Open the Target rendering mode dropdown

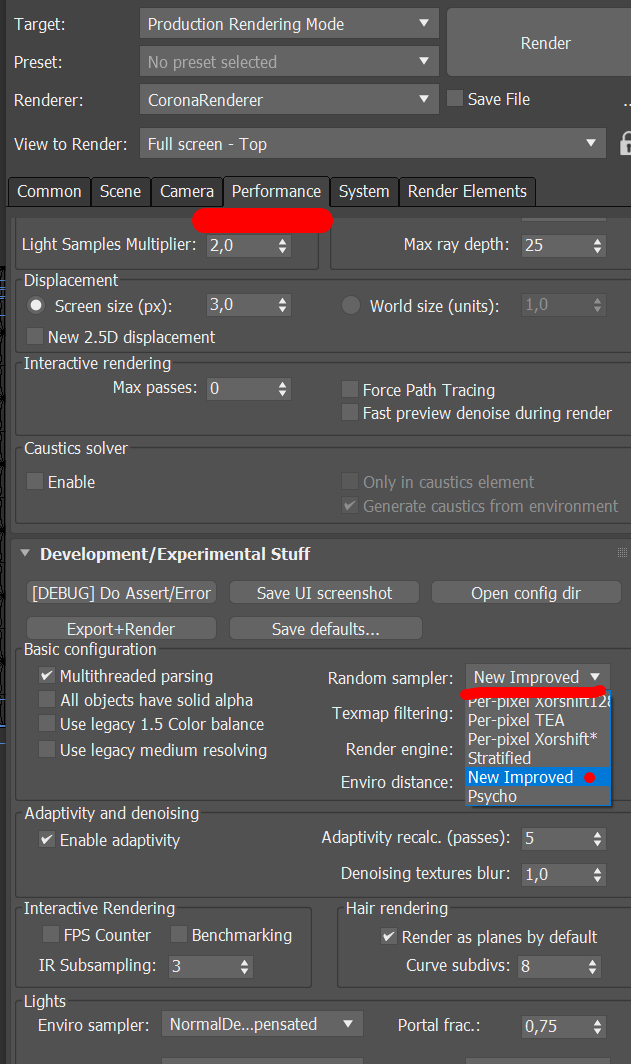tap(289, 24)
